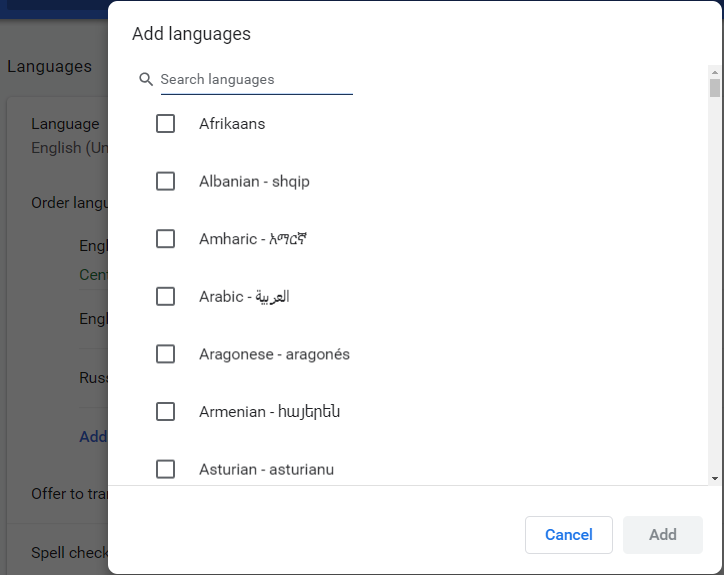Cancel the Add languages dialog

(569, 535)
